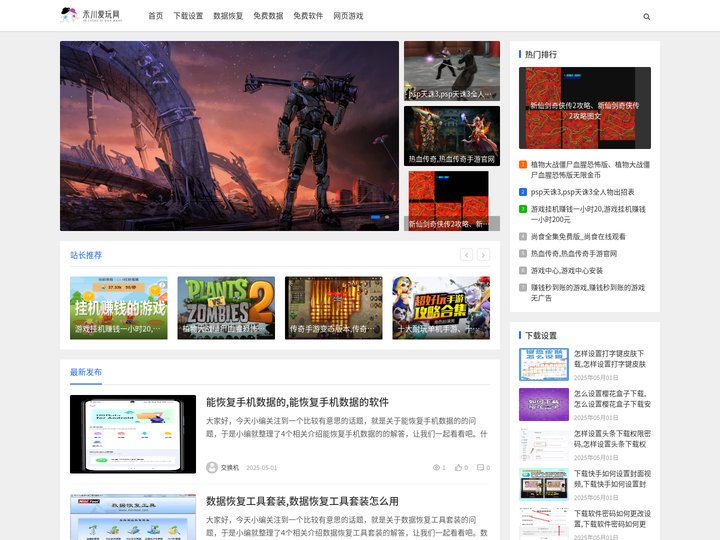Screen dimensions: 720x540
Task: Open 快手封面视频 sidebar thumbnail
Action: (544, 484)
